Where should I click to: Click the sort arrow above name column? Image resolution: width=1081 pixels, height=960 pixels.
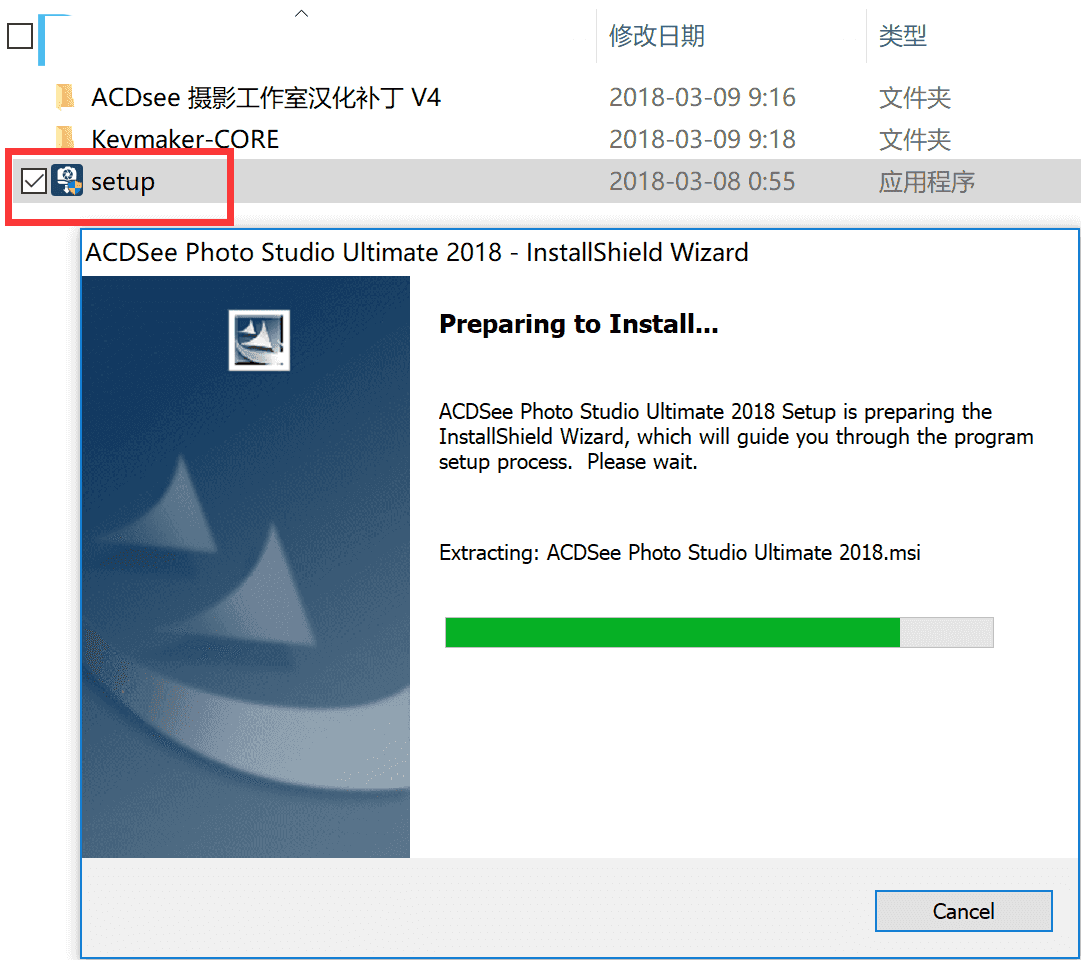[x=301, y=13]
